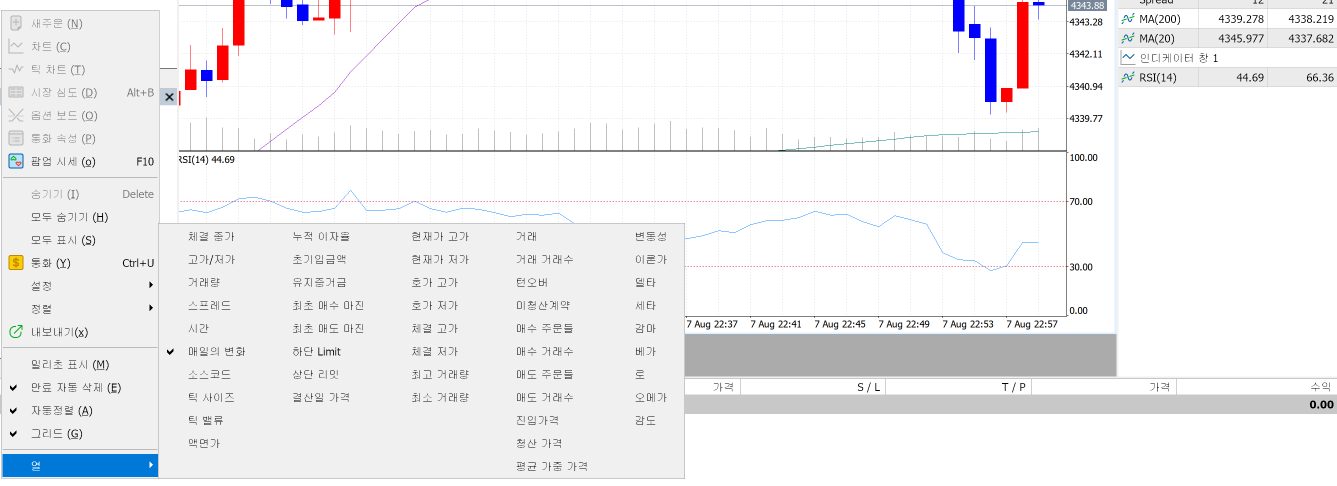Choose 초기입금액 column option
1337x486 pixels.
click(x=319, y=260)
